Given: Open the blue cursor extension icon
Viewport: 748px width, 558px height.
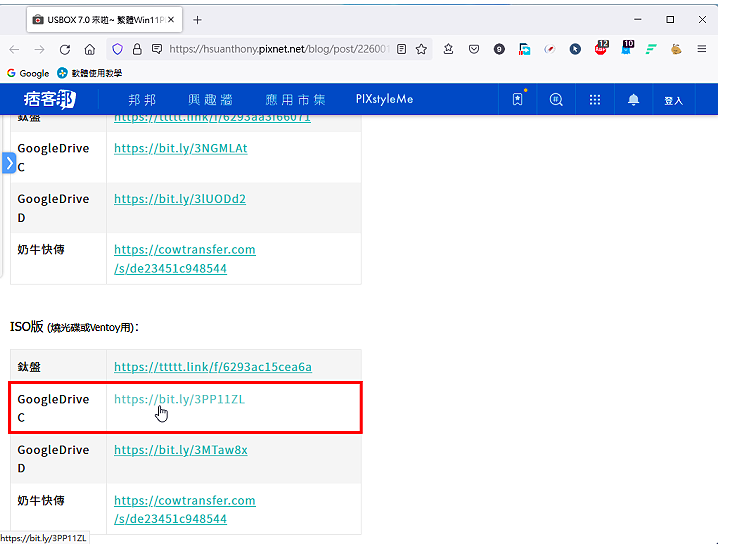Looking at the screenshot, I should point(575,49).
